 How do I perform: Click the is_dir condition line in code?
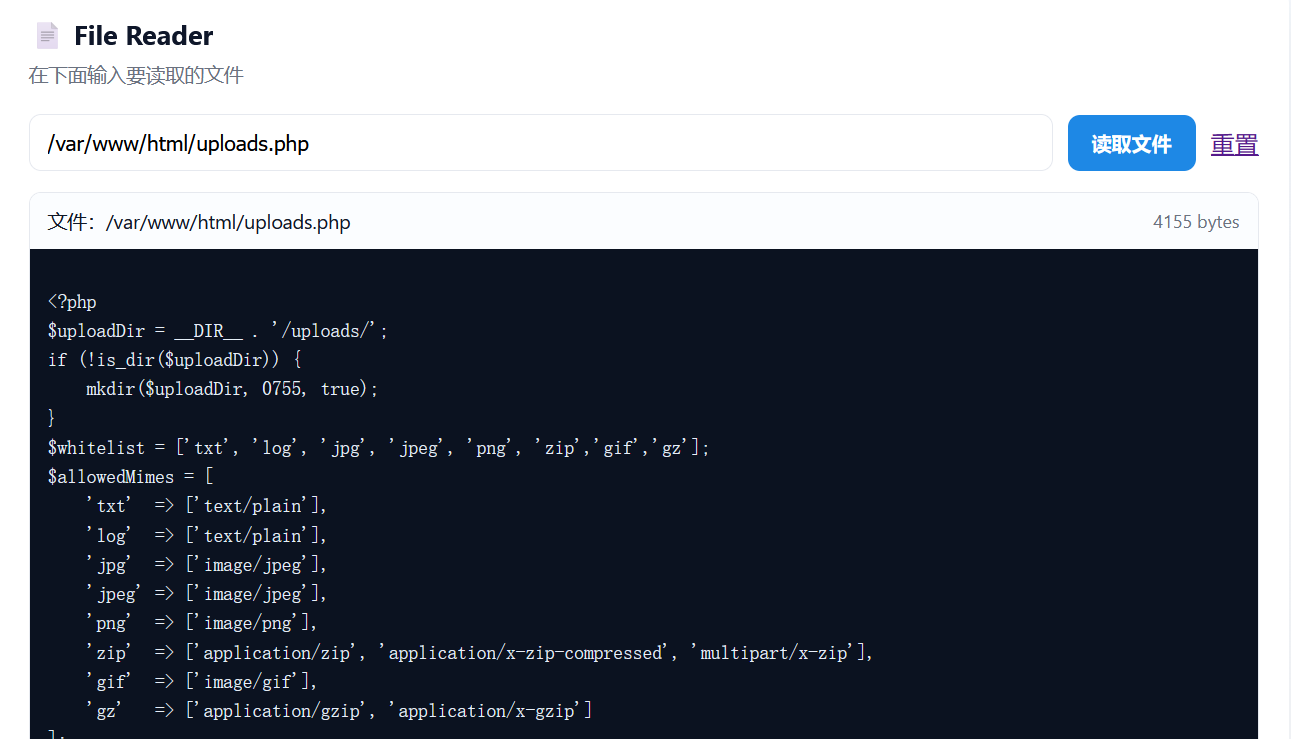tap(174, 360)
